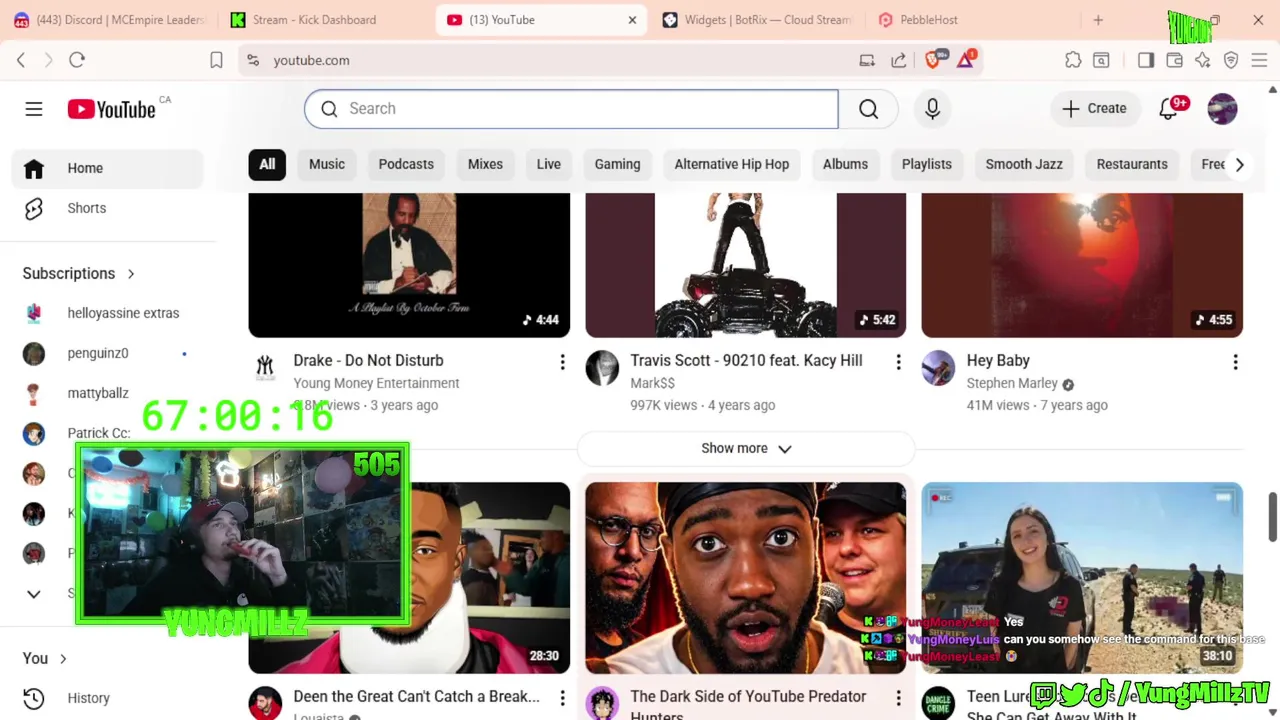Screen dimensions: 1280x720
Task: Open options menu for Hey Baby video
Action: click(1235, 362)
